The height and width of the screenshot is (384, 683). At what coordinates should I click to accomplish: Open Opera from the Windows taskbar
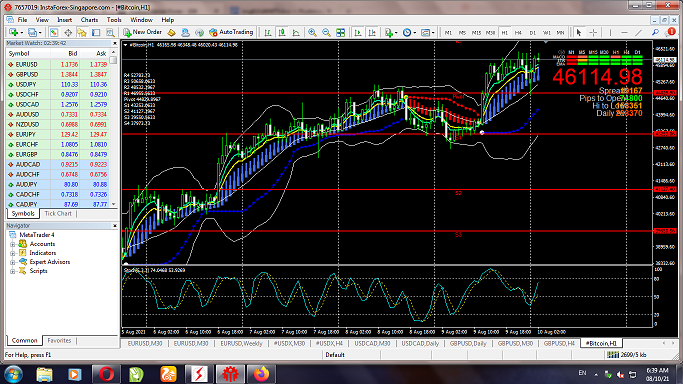(106, 374)
